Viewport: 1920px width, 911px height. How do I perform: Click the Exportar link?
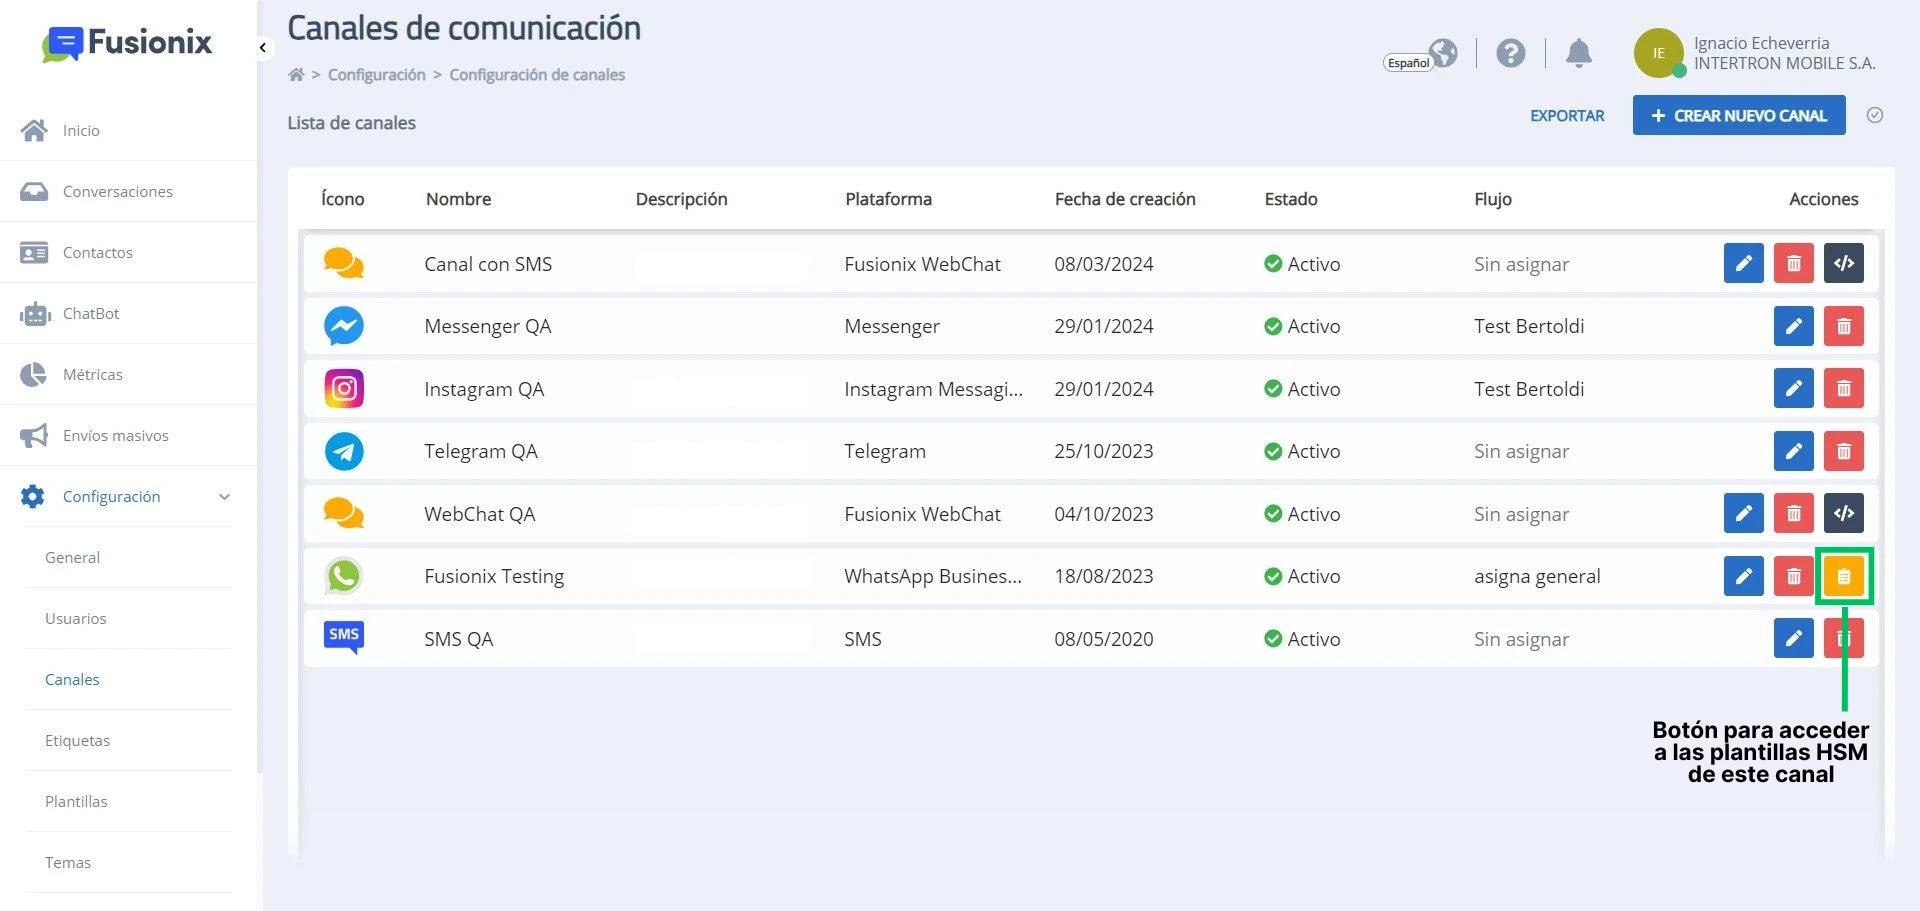[1567, 116]
